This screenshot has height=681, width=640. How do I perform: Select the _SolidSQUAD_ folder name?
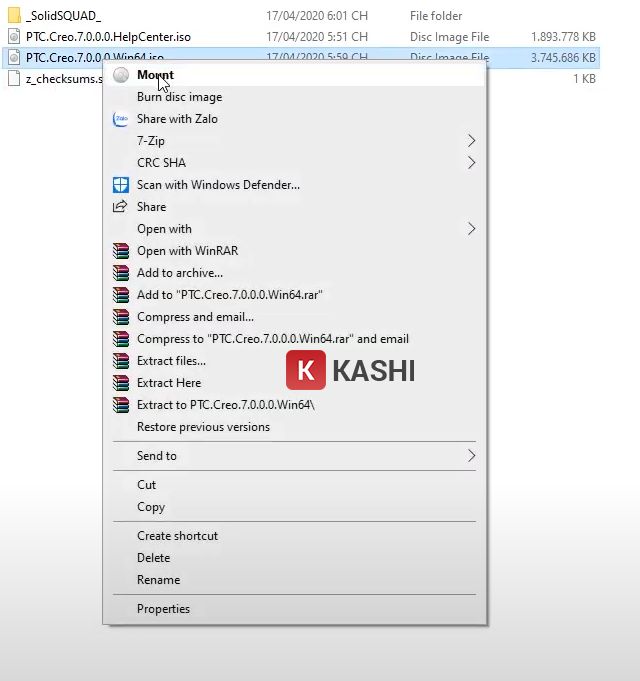click(x=63, y=16)
